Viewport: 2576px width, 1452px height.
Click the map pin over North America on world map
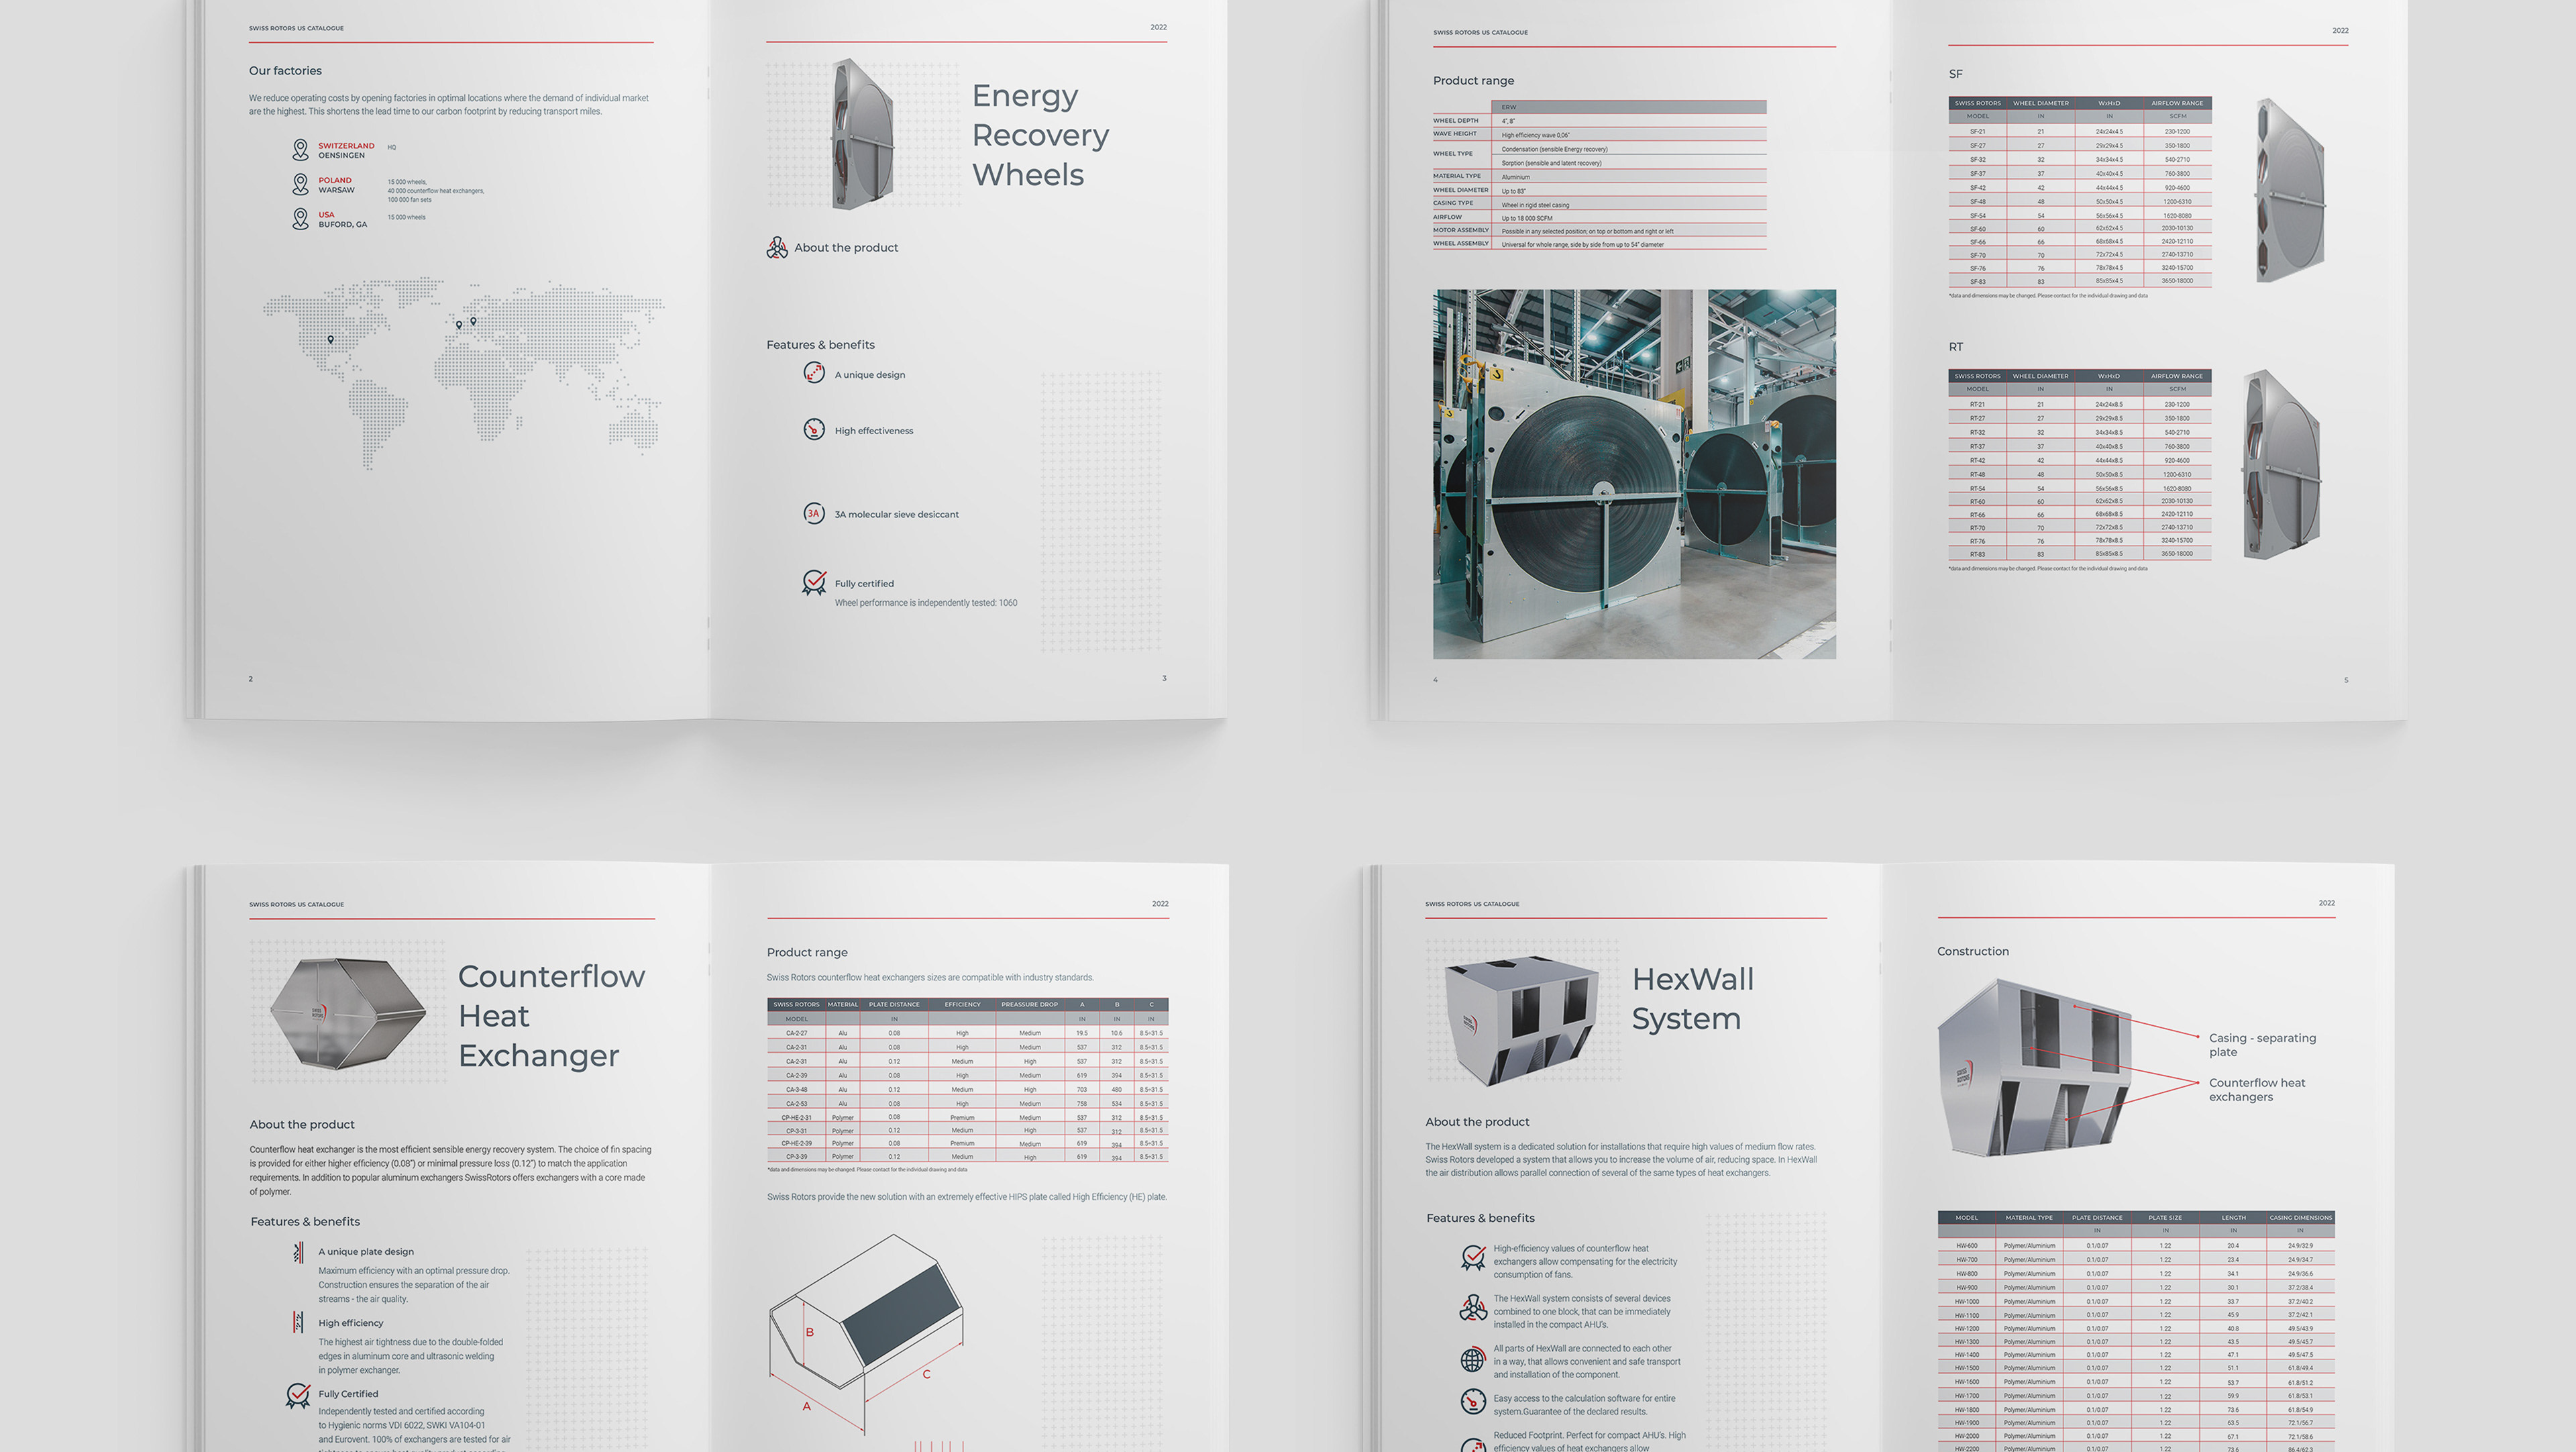(x=331, y=339)
